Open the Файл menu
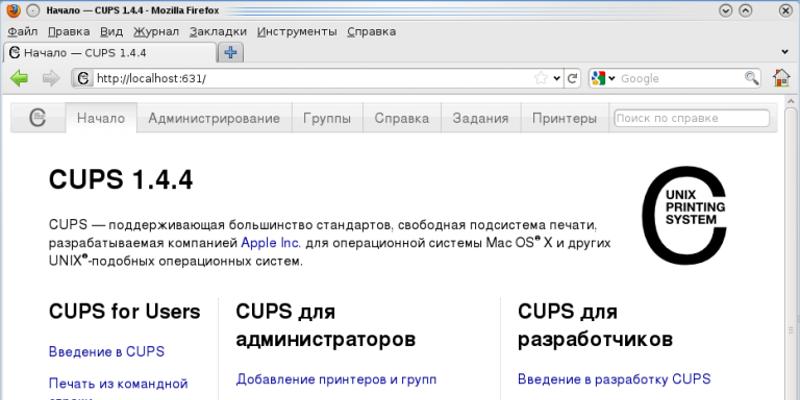The height and width of the screenshot is (400, 800). point(23,32)
